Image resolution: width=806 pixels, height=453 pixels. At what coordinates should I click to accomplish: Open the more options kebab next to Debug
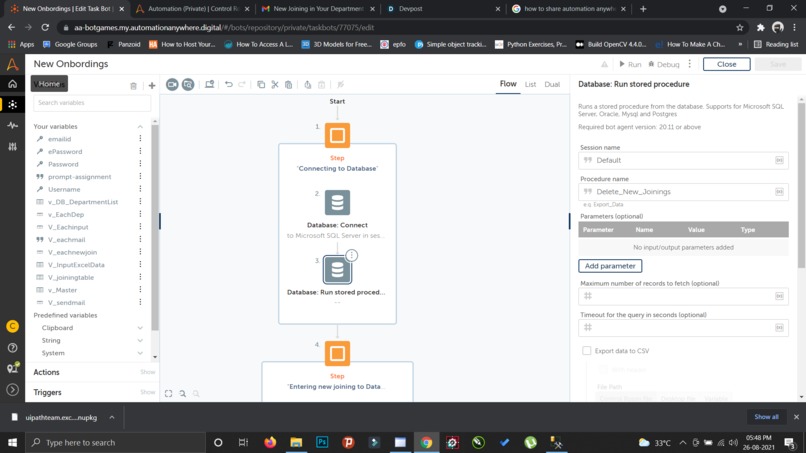tap(690, 64)
